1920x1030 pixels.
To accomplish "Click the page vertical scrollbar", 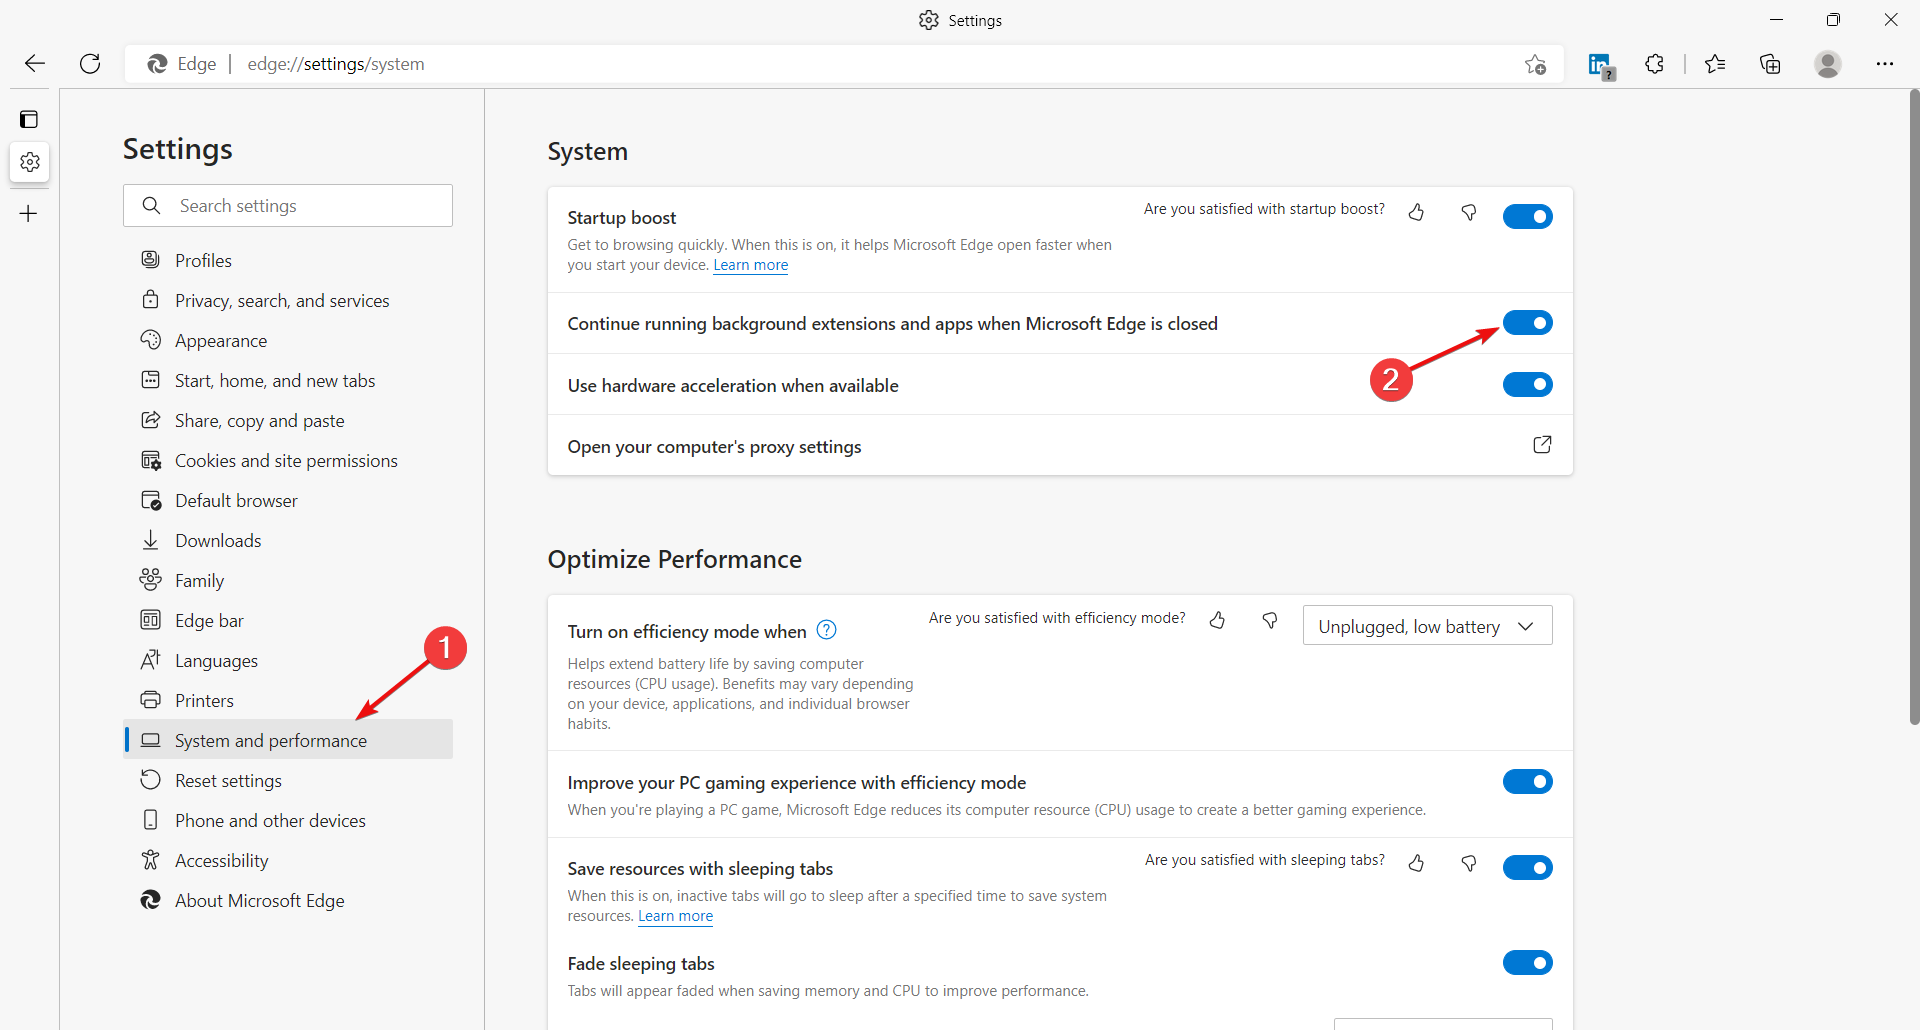I will pos(1914,400).
